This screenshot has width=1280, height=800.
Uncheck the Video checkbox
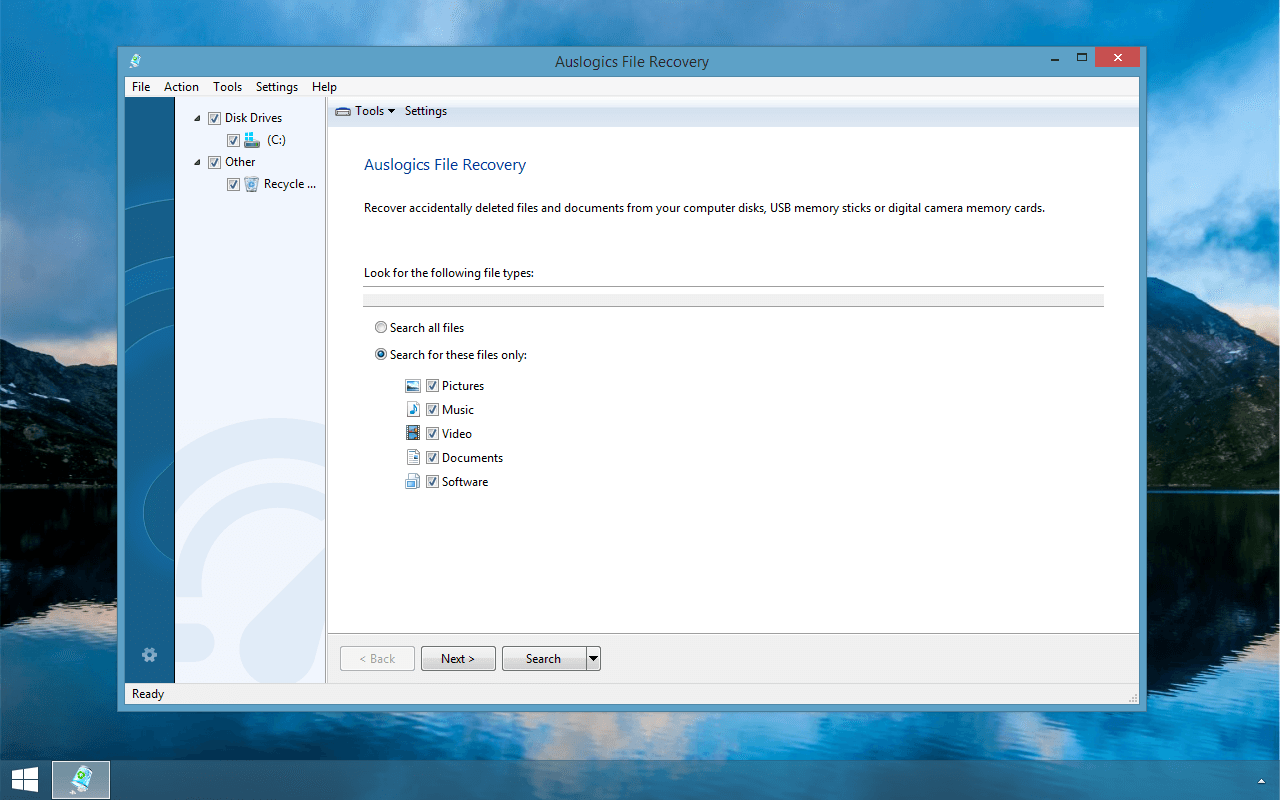[x=432, y=434]
